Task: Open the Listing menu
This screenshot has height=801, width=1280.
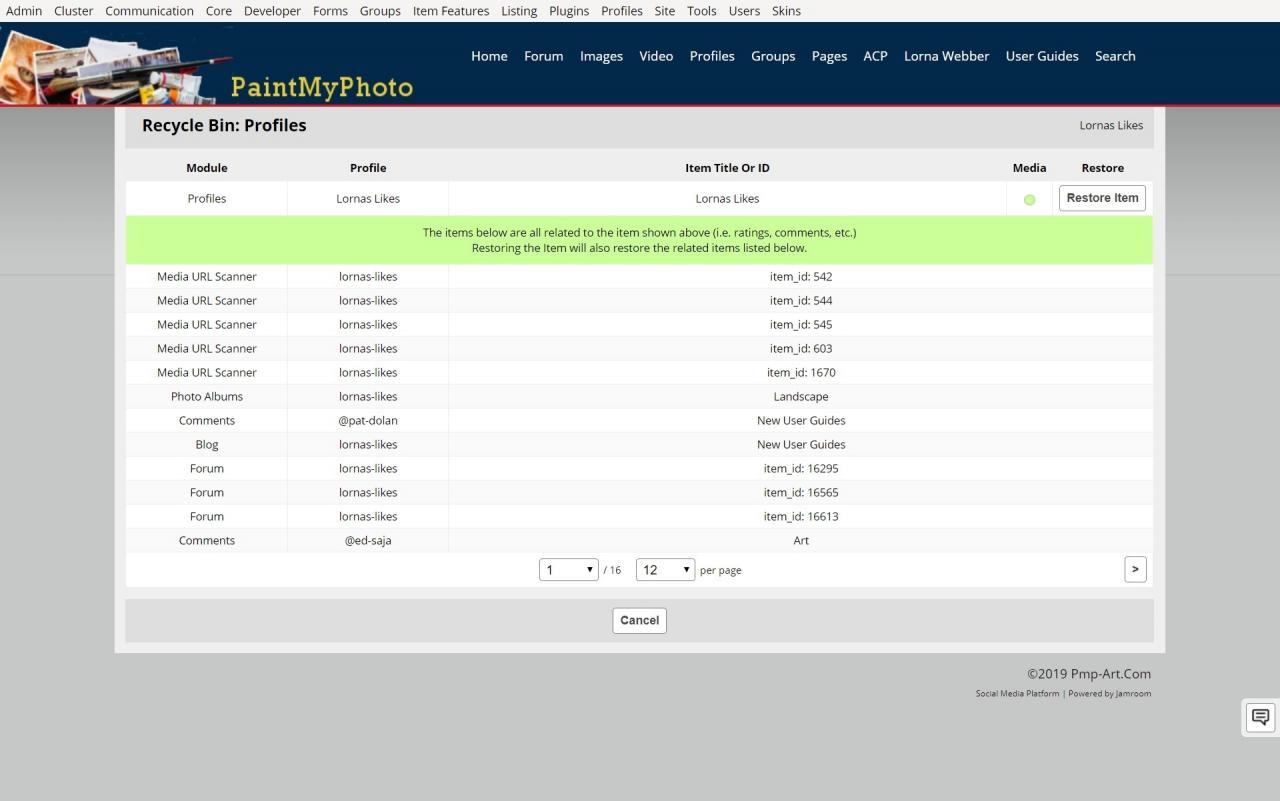Action: [x=519, y=11]
